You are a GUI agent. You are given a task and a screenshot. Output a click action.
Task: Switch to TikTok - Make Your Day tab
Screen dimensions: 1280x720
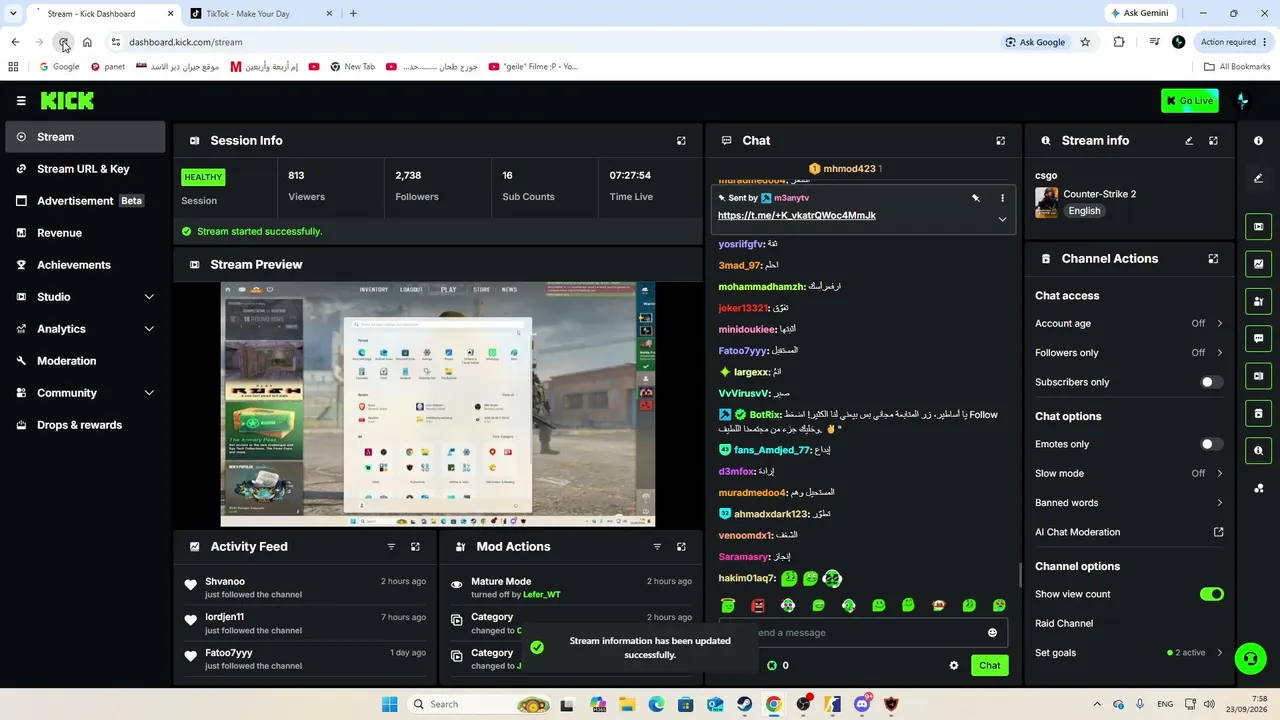tap(262, 14)
